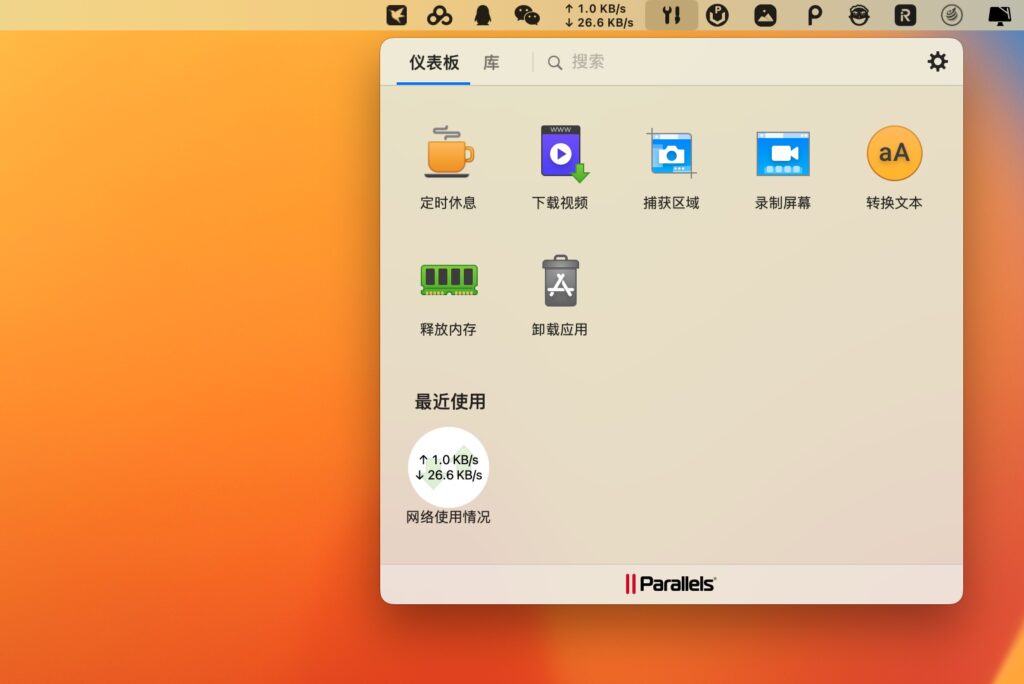Screen dimensions: 1024x684
Task: Switch to the 库 (Library) tab
Action: [491, 62]
